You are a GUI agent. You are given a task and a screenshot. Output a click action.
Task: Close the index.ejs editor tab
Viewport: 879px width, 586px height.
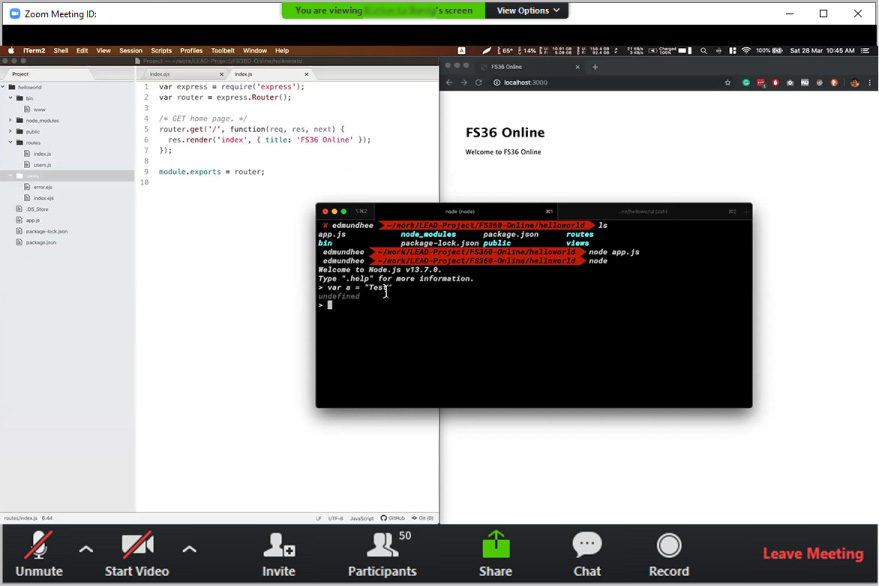coord(221,74)
